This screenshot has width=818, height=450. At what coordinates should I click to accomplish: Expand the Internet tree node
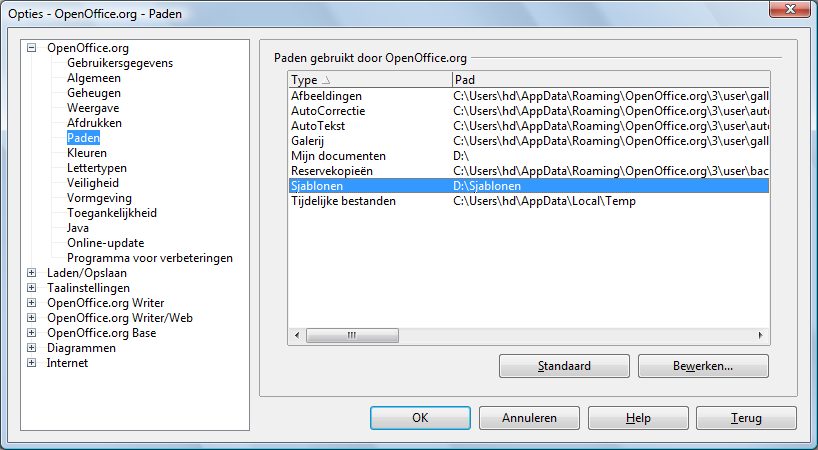[x=32, y=363]
